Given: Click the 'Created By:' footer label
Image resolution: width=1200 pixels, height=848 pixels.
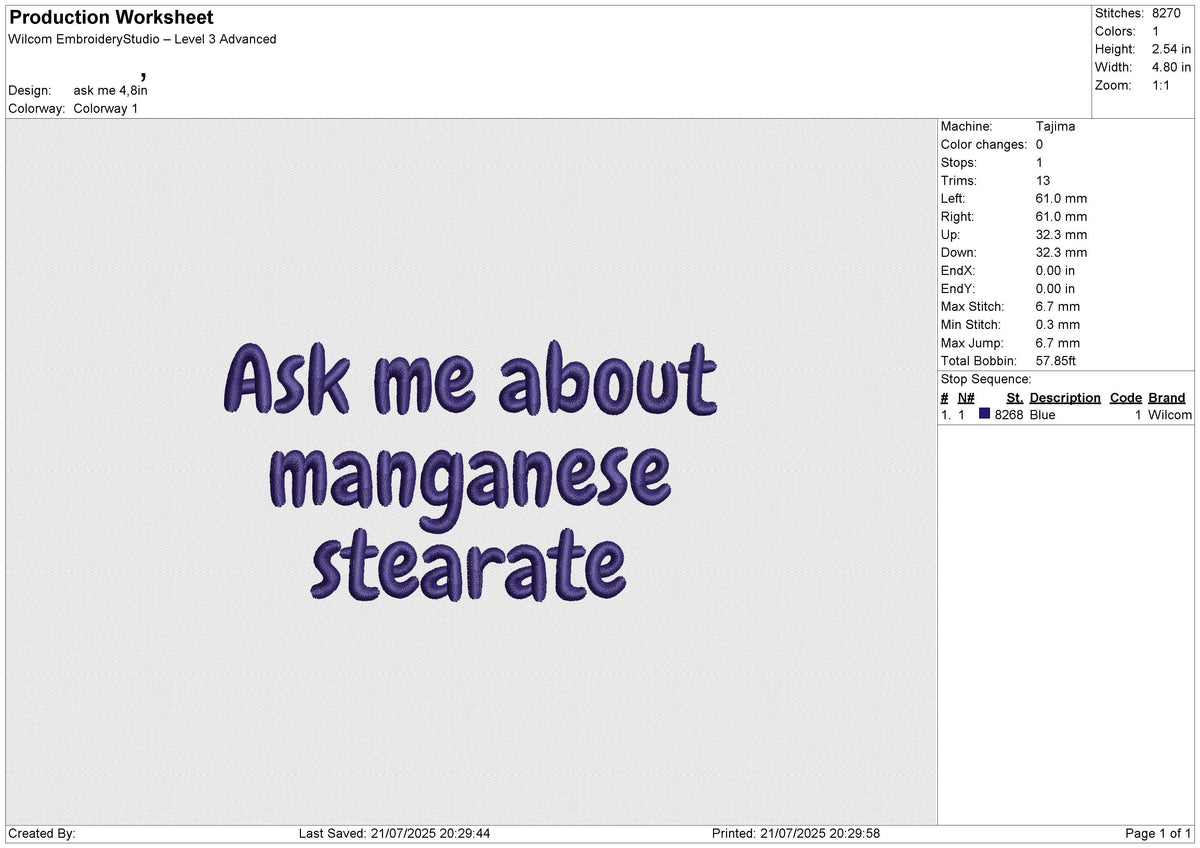Looking at the screenshot, I should pyautogui.click(x=42, y=833).
